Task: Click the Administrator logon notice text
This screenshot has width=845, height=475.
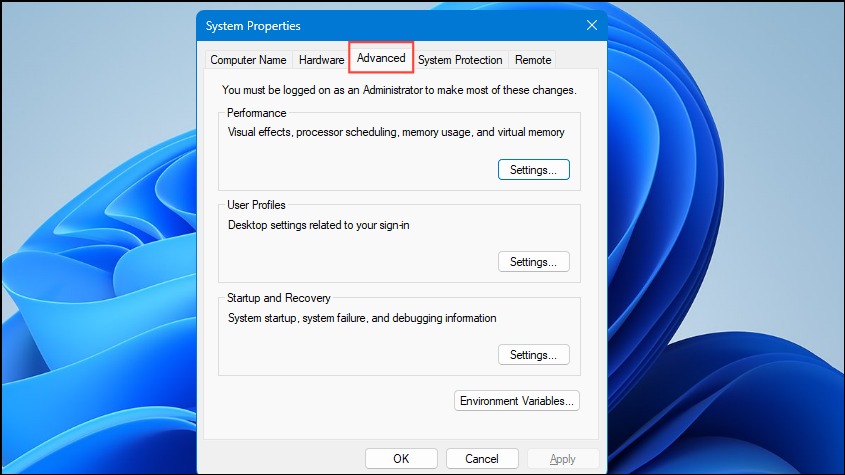Action: point(399,90)
